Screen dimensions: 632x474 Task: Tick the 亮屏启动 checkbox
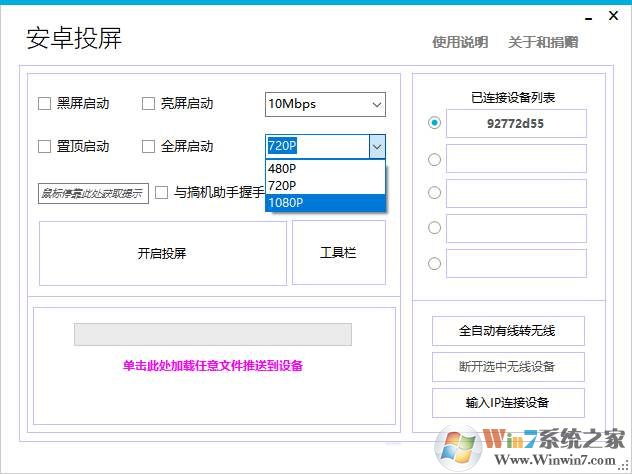point(148,104)
